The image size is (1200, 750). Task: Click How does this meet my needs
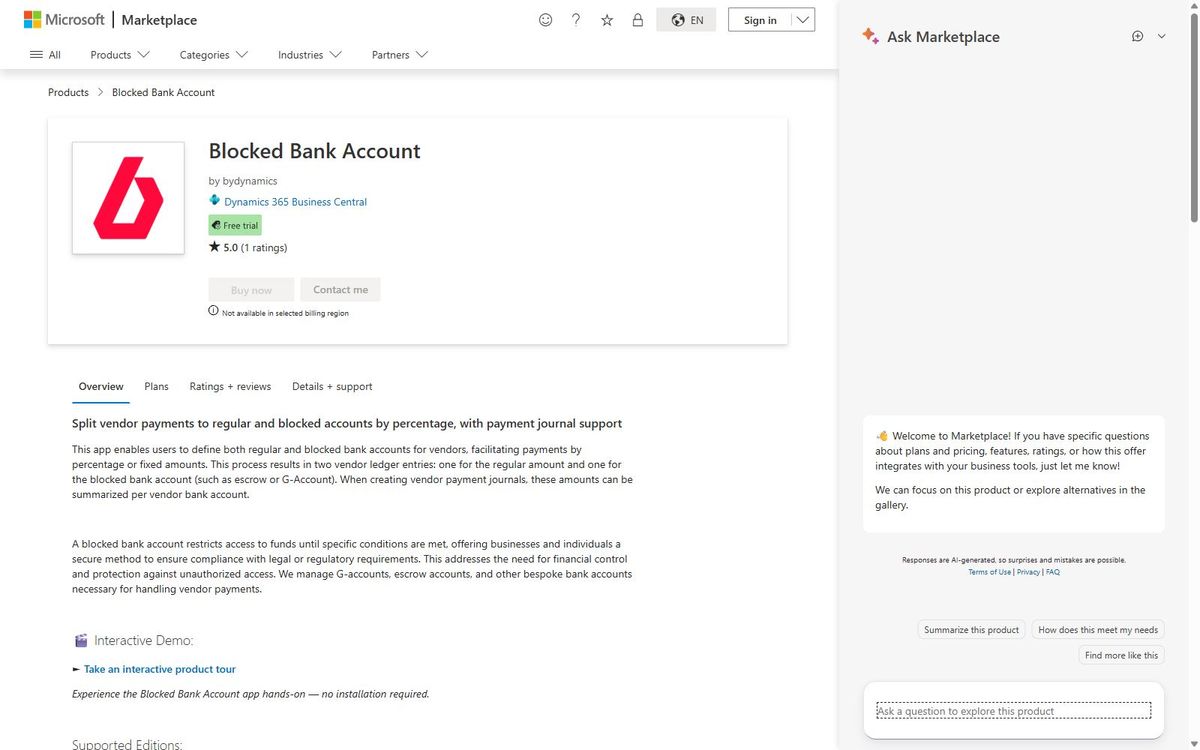coord(1098,630)
